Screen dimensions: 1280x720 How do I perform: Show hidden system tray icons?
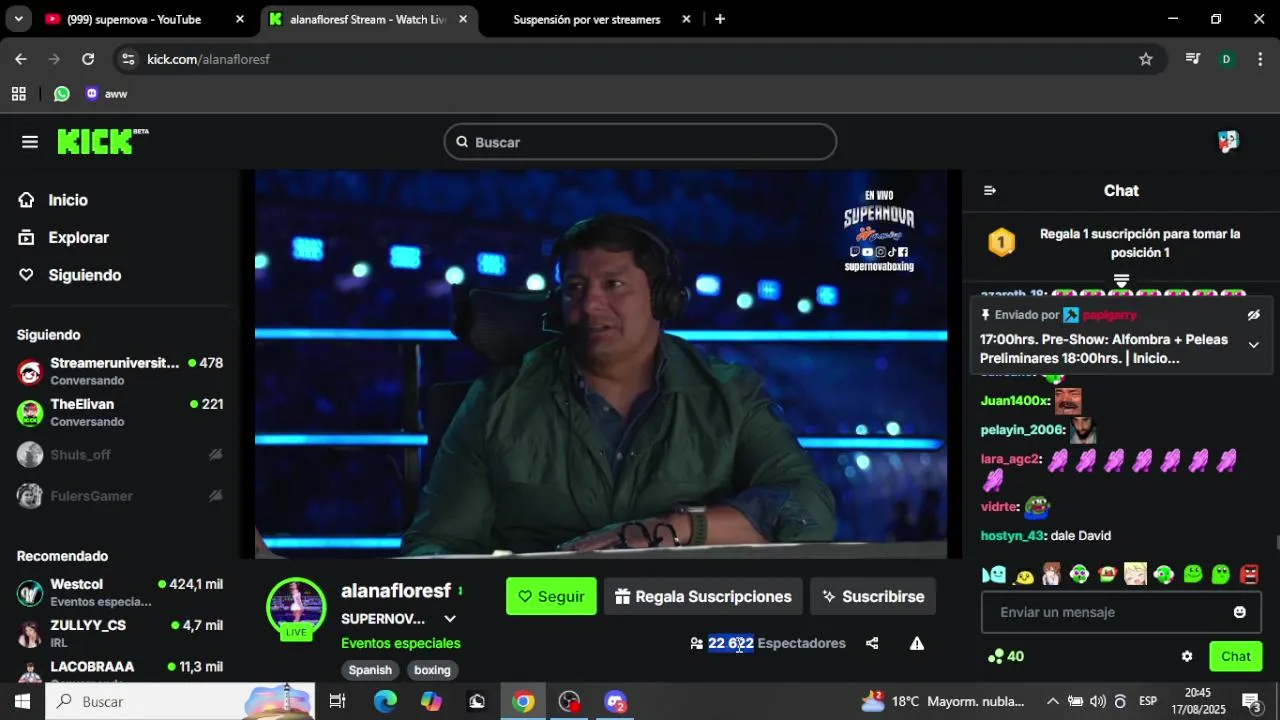point(1052,702)
